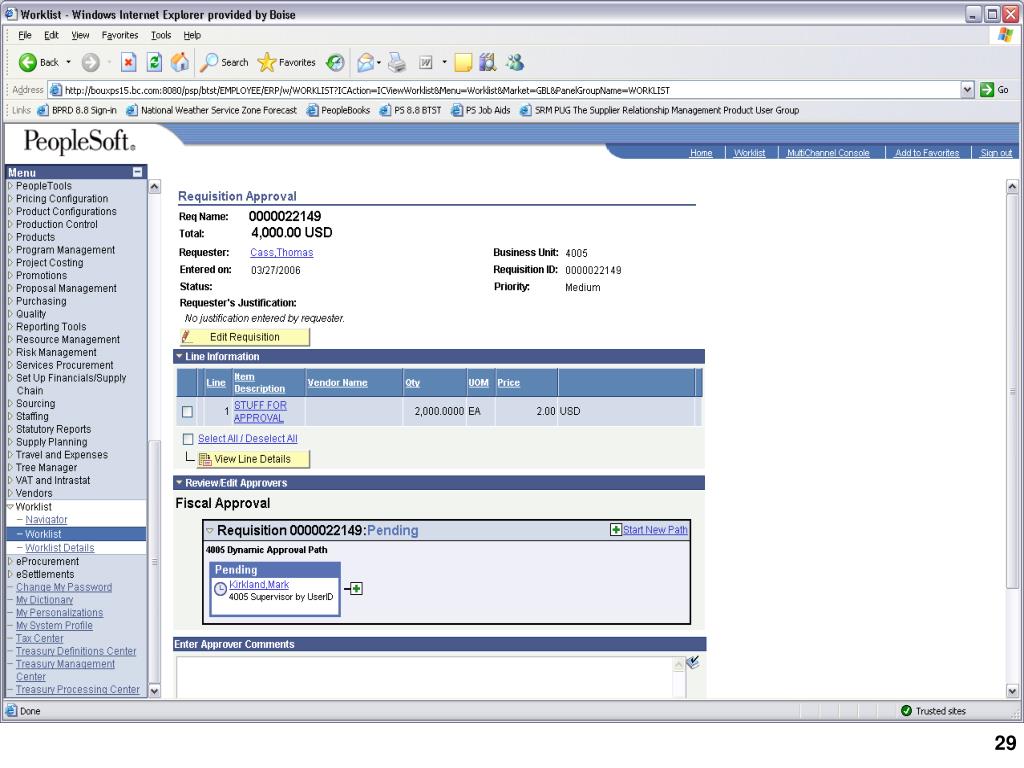The width and height of the screenshot is (1024, 768).
Task: Open the Messenger people icon
Action: coord(515,63)
